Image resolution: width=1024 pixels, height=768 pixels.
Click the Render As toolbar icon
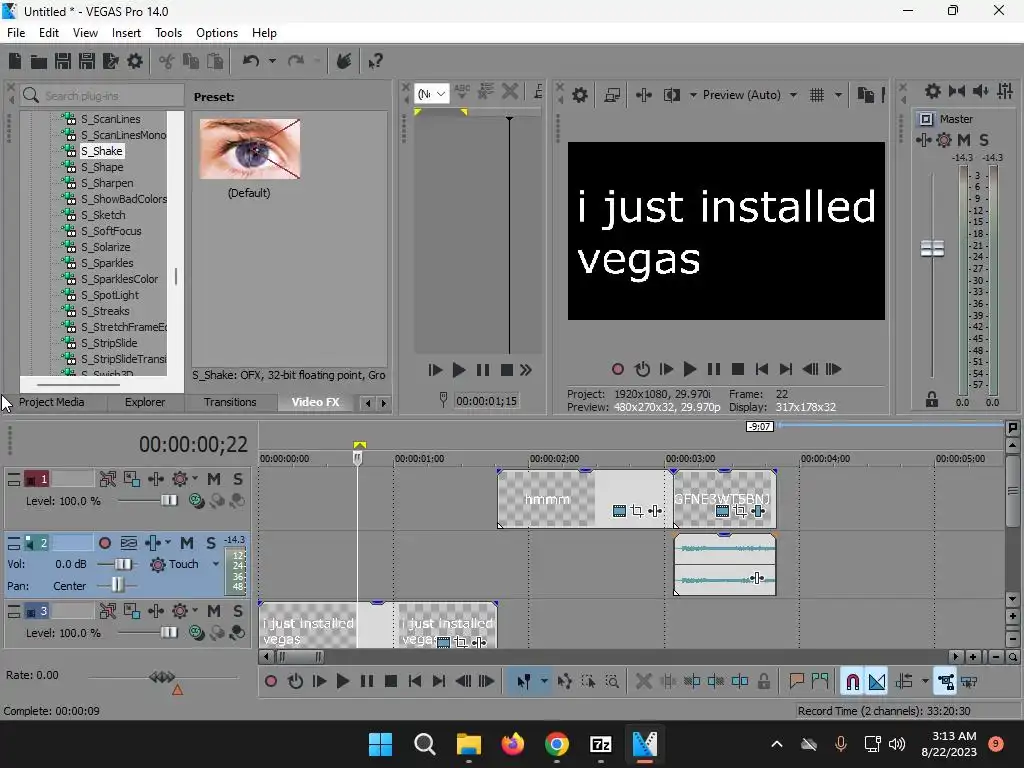111,61
